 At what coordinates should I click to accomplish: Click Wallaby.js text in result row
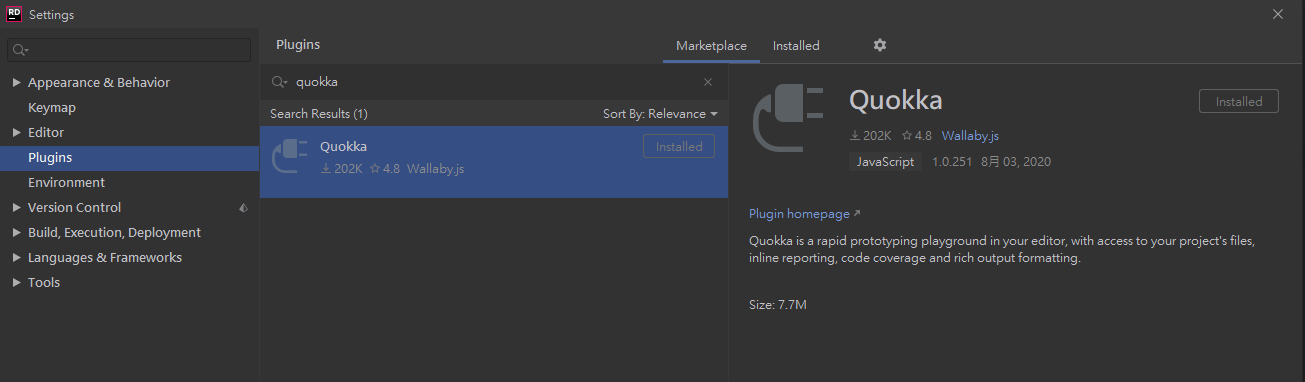coord(435,169)
